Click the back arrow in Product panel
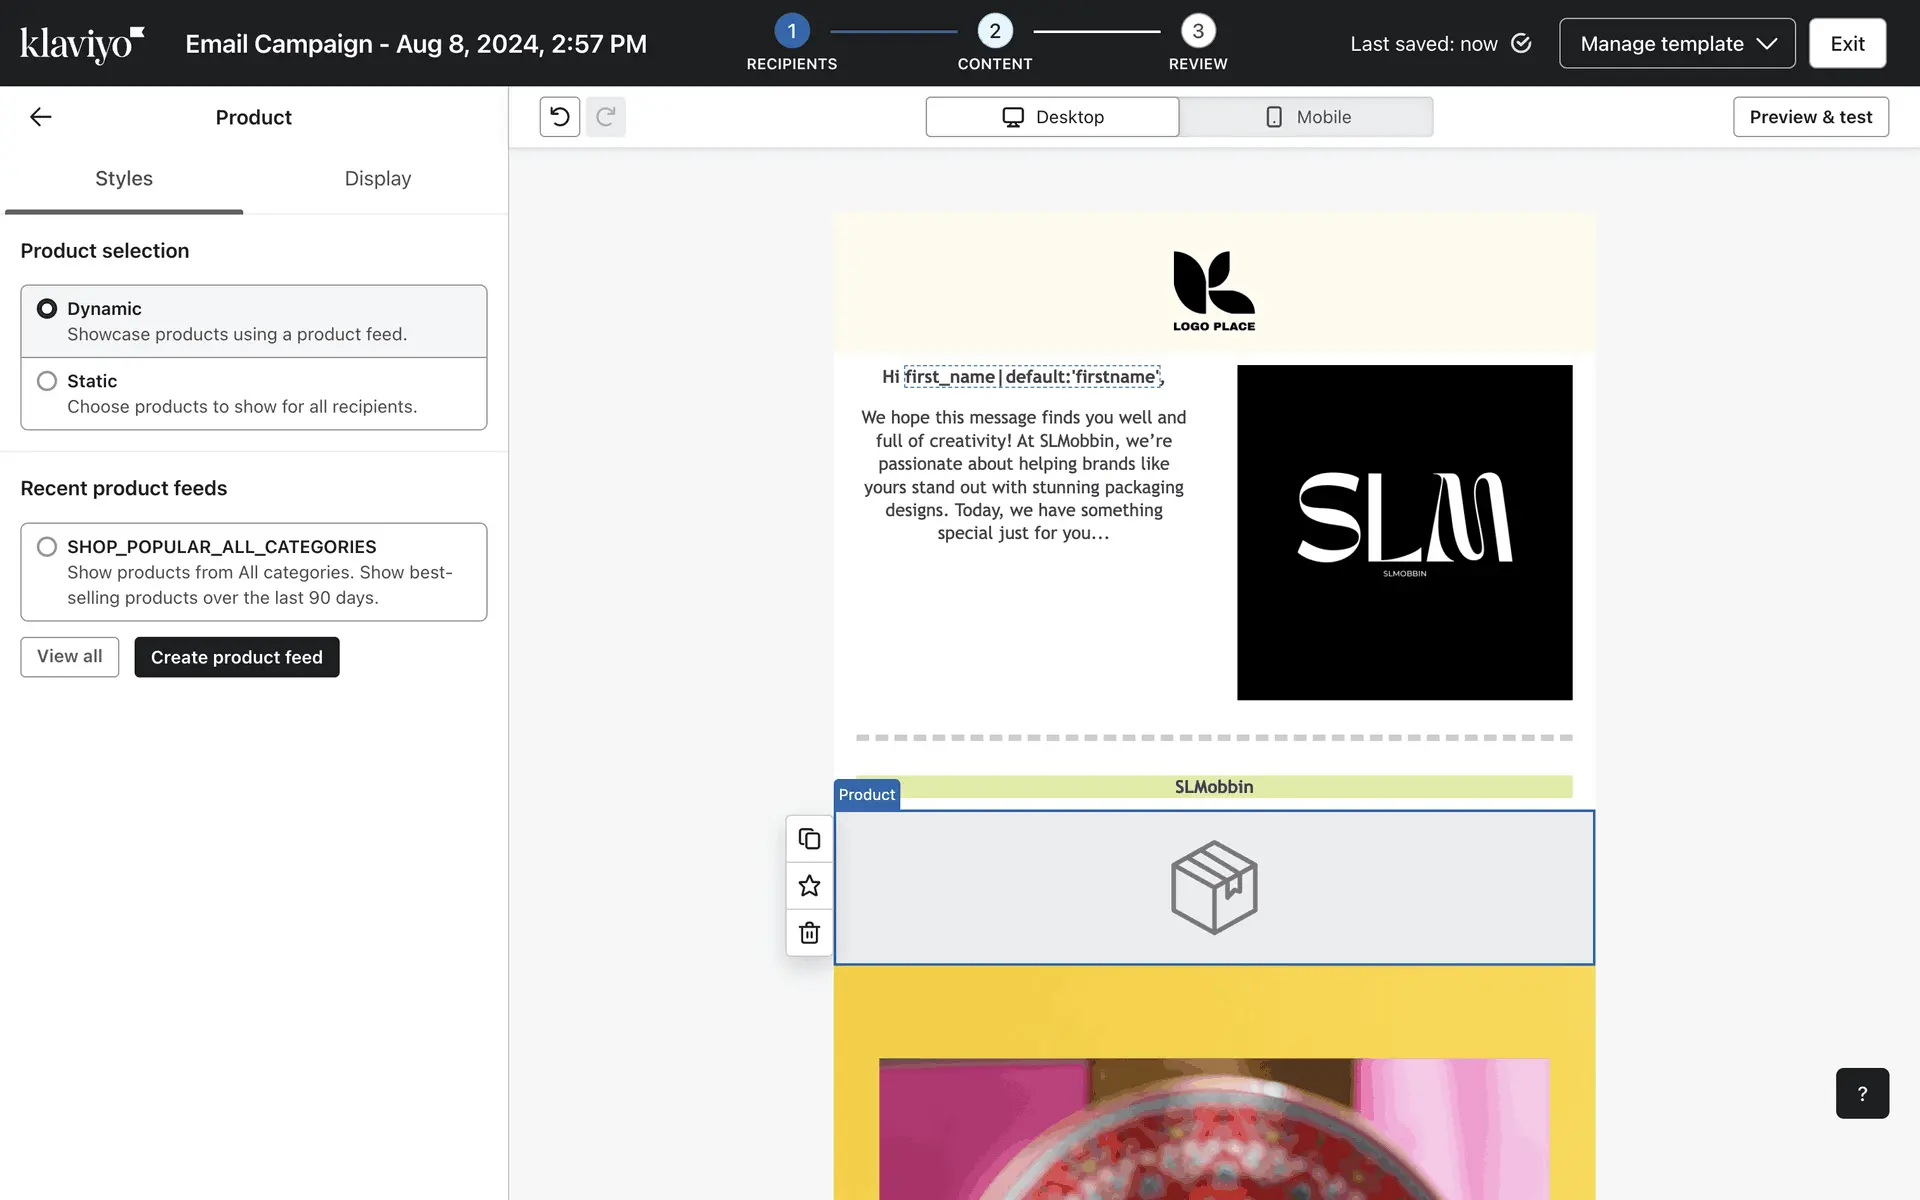Viewport: 1920px width, 1200px height. (40, 117)
